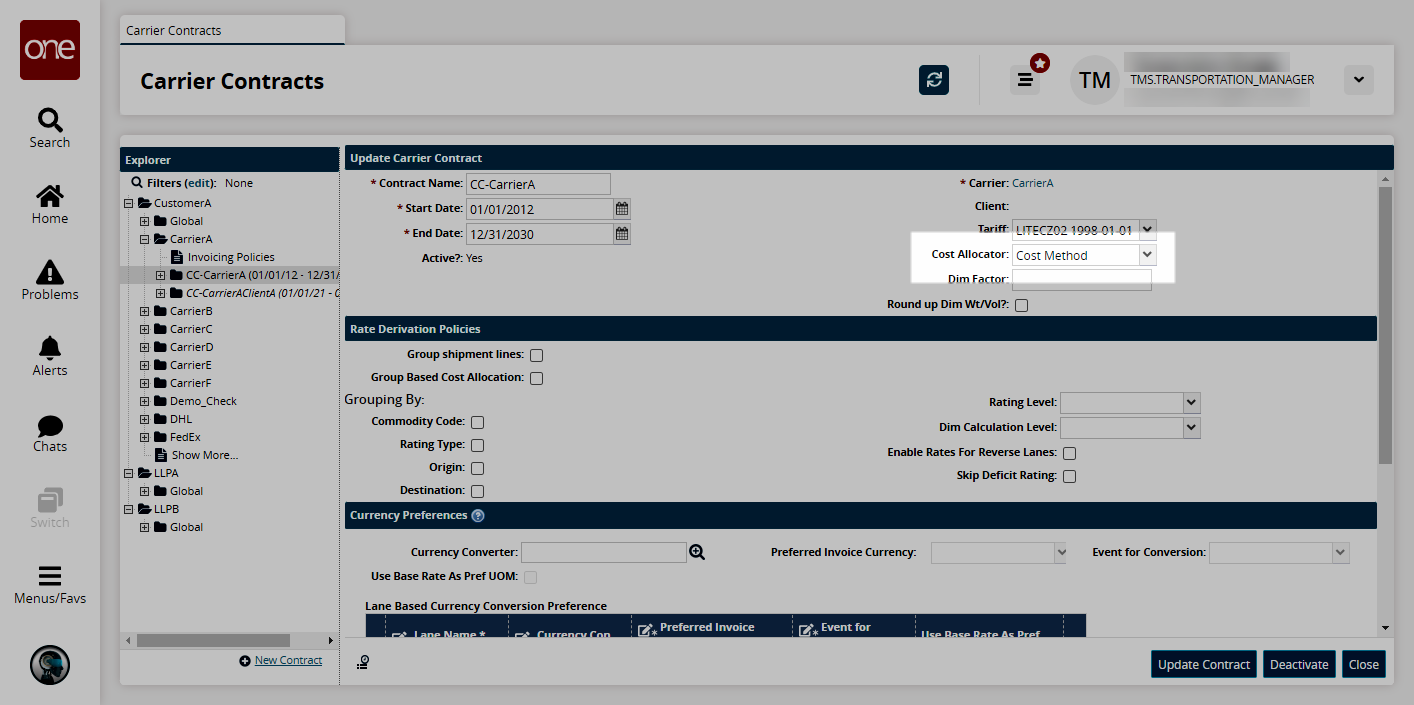Click the refresh icon in header
Viewport: 1414px width, 705px height.
click(x=933, y=80)
